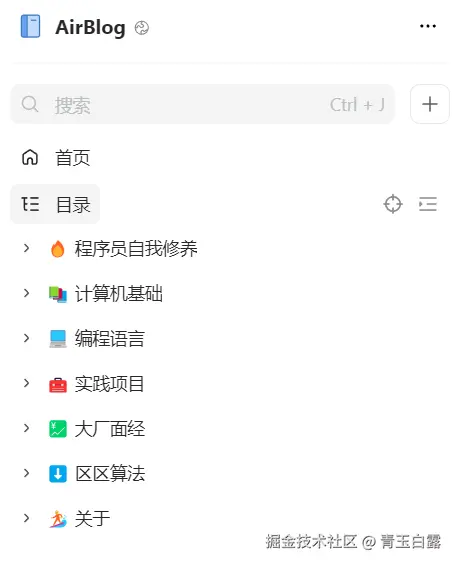
Task: Click the home icon next to 首页
Action: click(x=30, y=157)
